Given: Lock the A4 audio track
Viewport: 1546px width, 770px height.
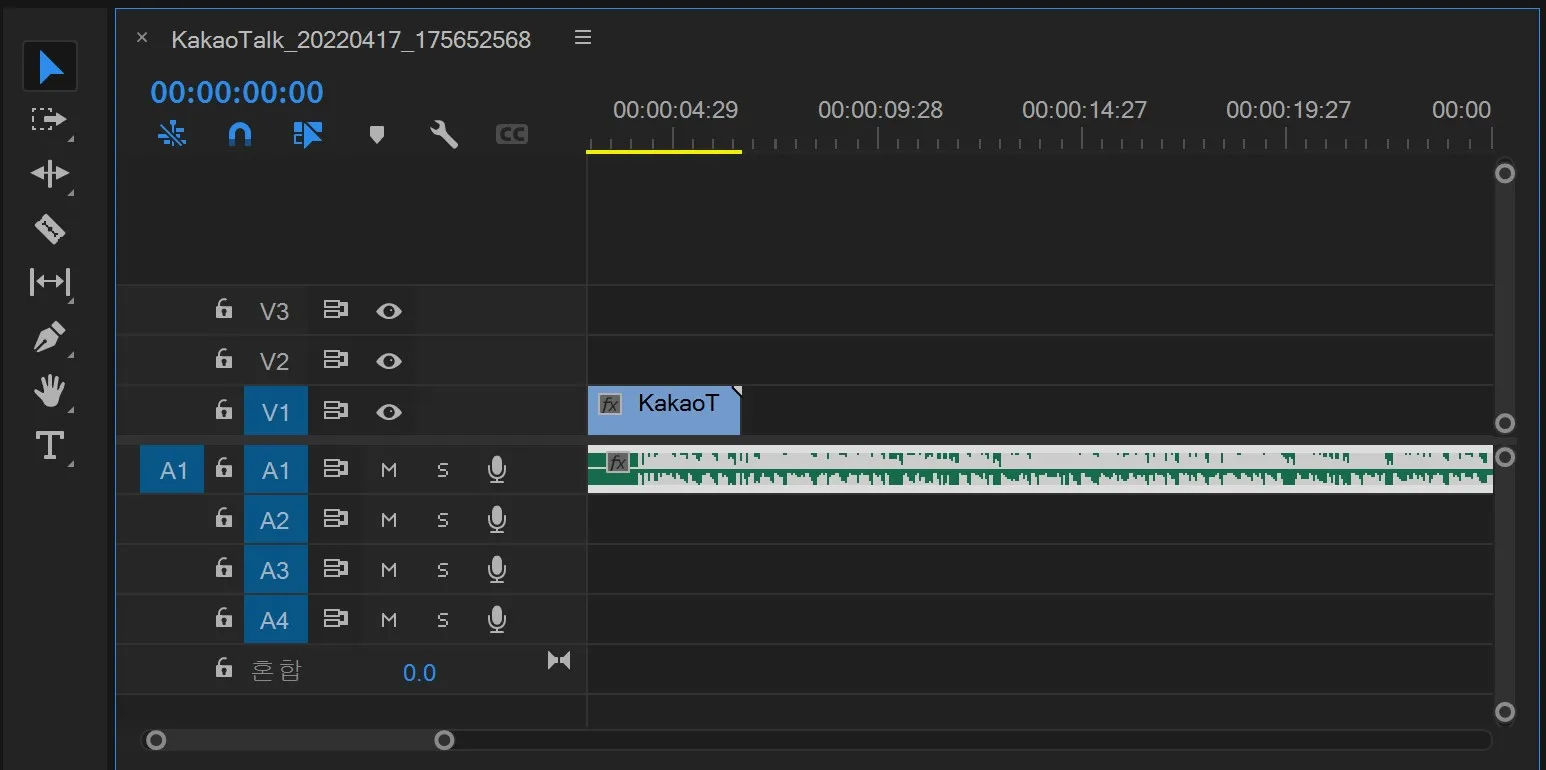Looking at the screenshot, I should coord(224,618).
